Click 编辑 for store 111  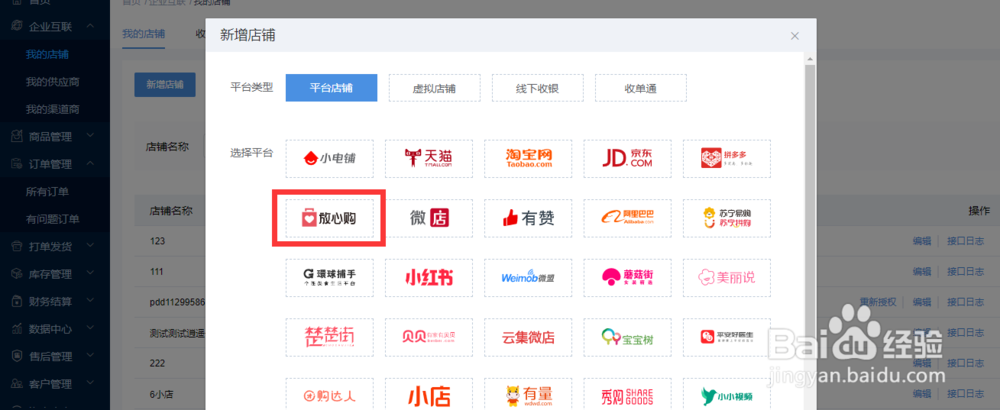[922, 272]
